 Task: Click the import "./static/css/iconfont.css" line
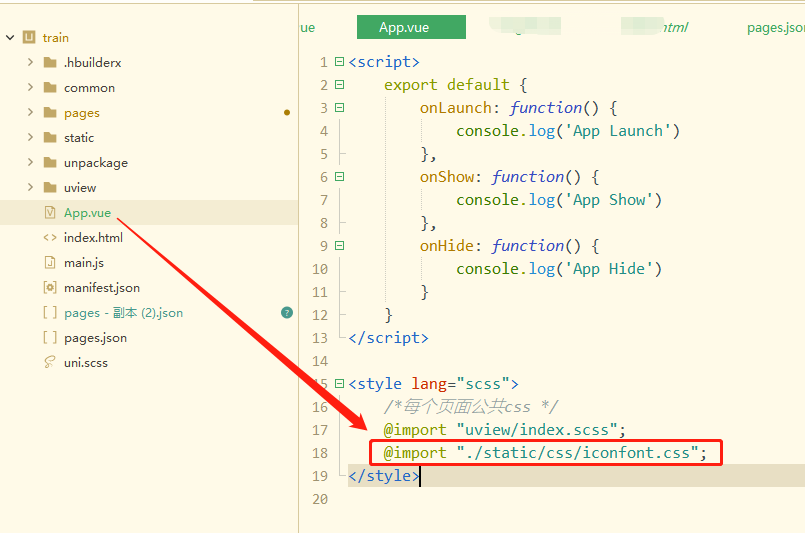(545, 453)
